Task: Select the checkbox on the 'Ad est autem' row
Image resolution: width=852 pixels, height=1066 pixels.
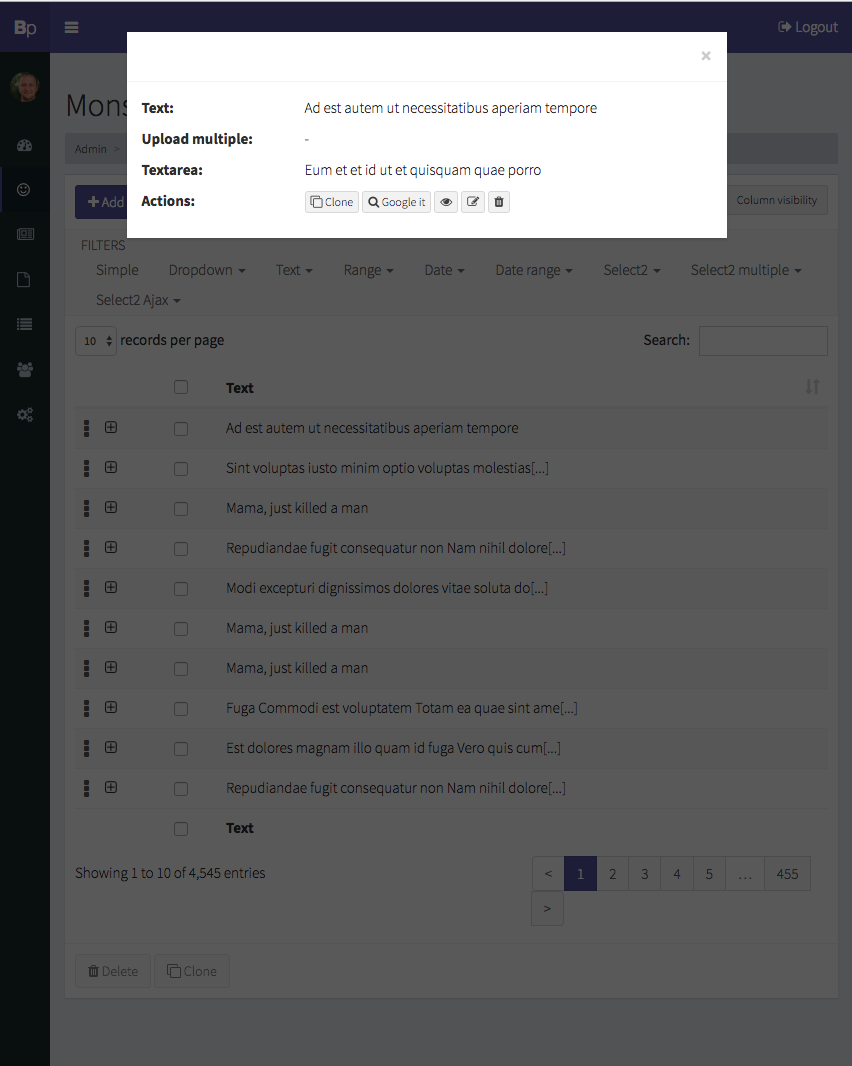Action: pyautogui.click(x=181, y=427)
